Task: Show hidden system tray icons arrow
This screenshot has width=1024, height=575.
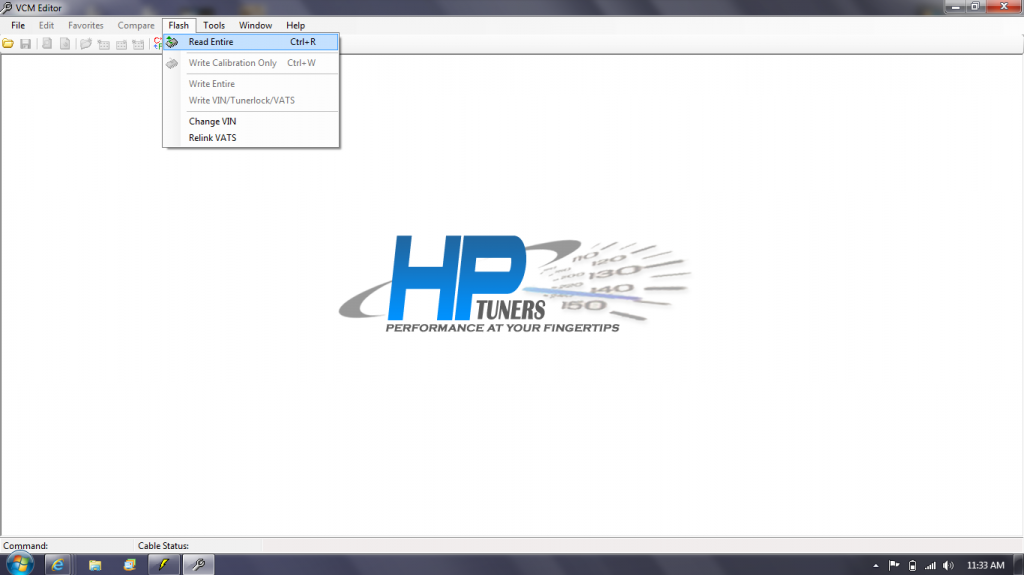Action: tap(876, 566)
